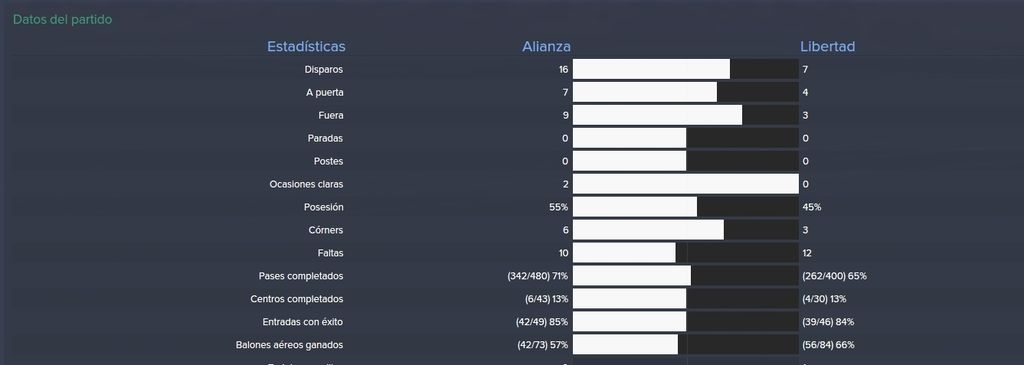
Task: Click the Posesión comparison bar
Action: pos(686,207)
